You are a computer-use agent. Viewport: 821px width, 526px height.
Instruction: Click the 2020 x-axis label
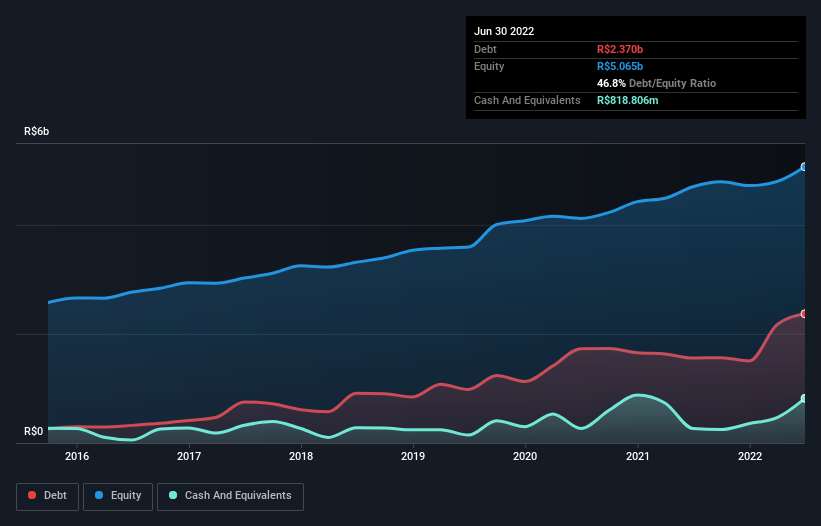tap(525, 456)
